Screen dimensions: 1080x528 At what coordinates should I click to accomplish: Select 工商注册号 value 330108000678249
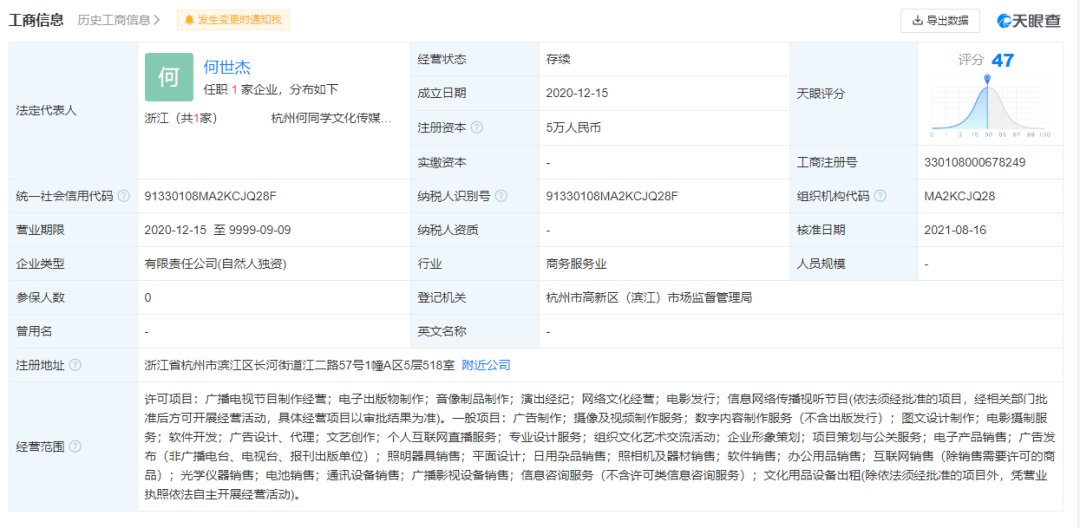[975, 162]
